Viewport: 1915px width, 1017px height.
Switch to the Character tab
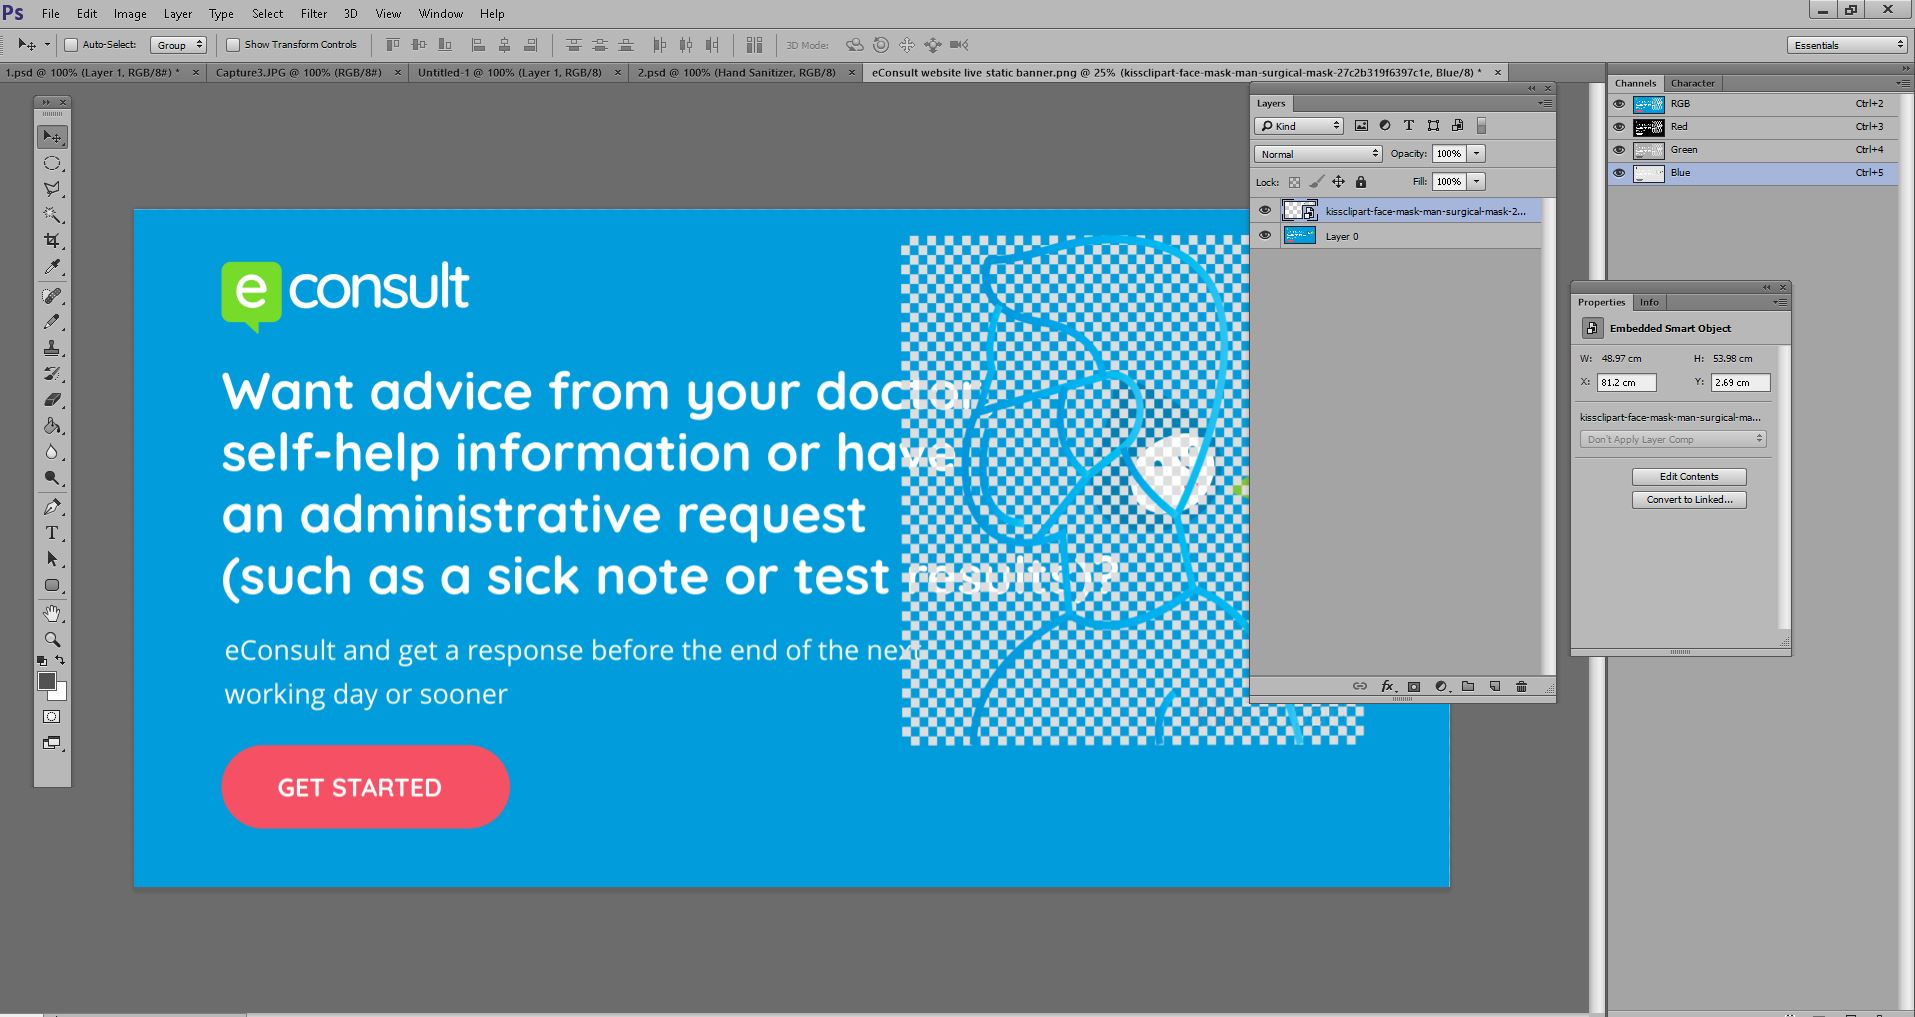coord(1692,83)
